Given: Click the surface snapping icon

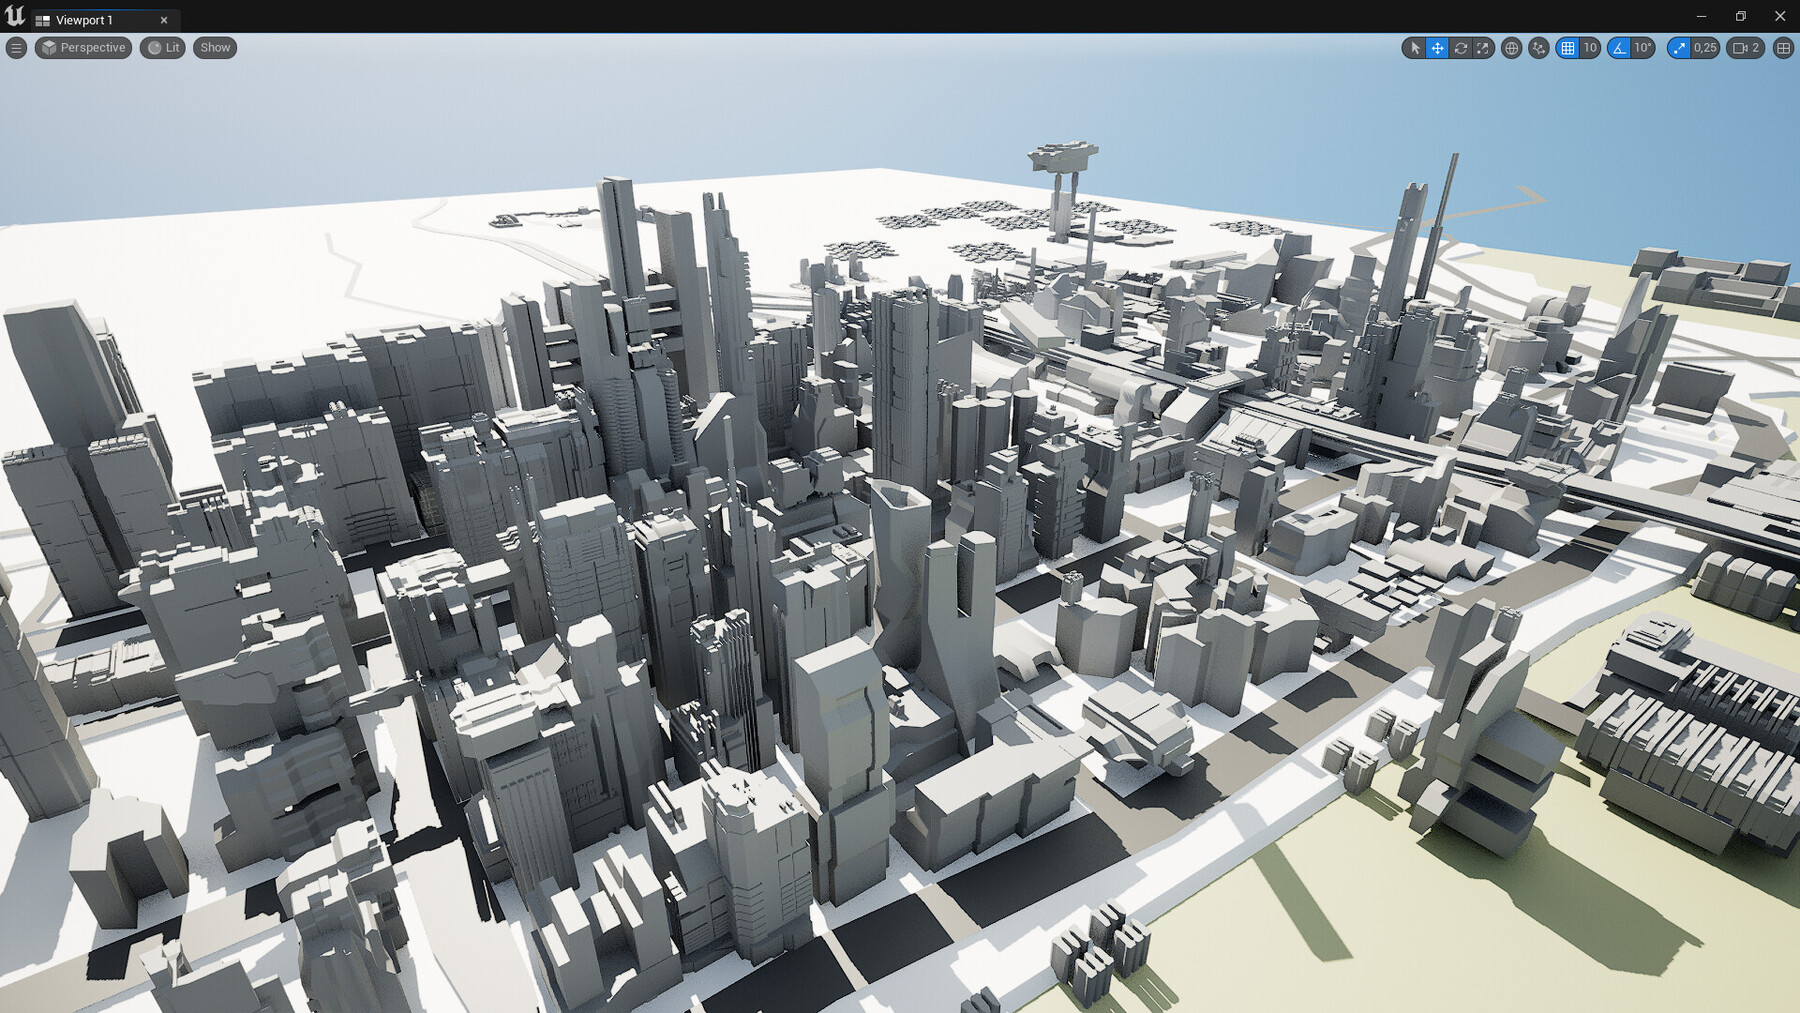Looking at the screenshot, I should click(1537, 48).
